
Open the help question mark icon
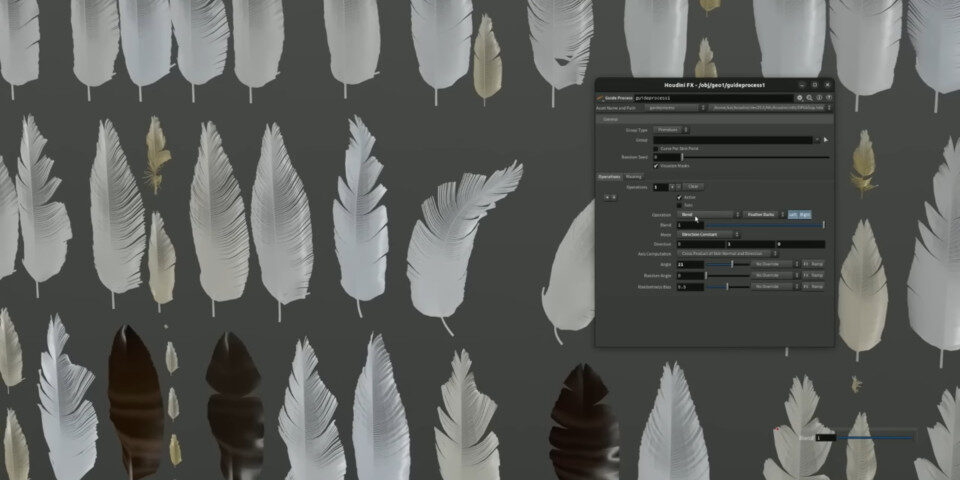[x=829, y=98]
